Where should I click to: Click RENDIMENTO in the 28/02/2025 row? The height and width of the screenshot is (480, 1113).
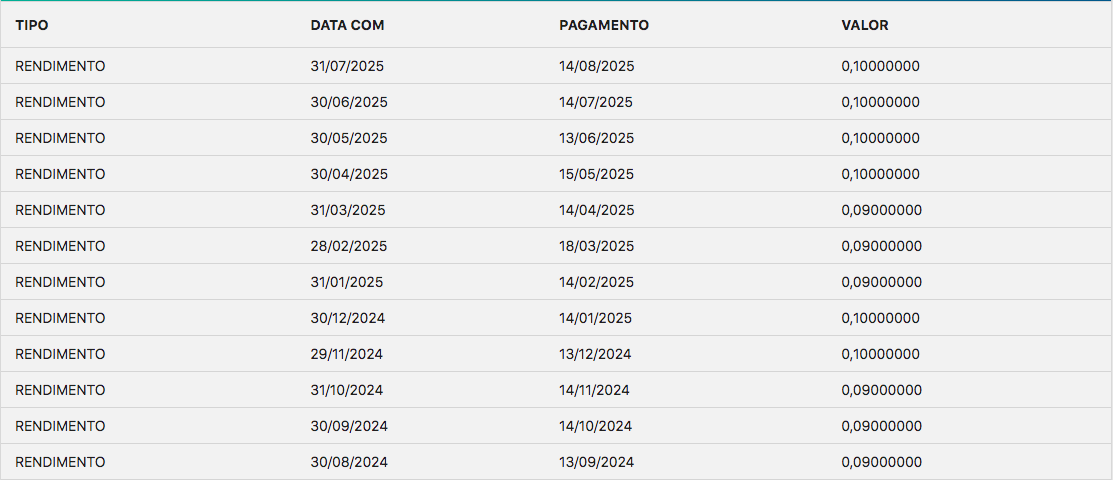[x=60, y=246]
